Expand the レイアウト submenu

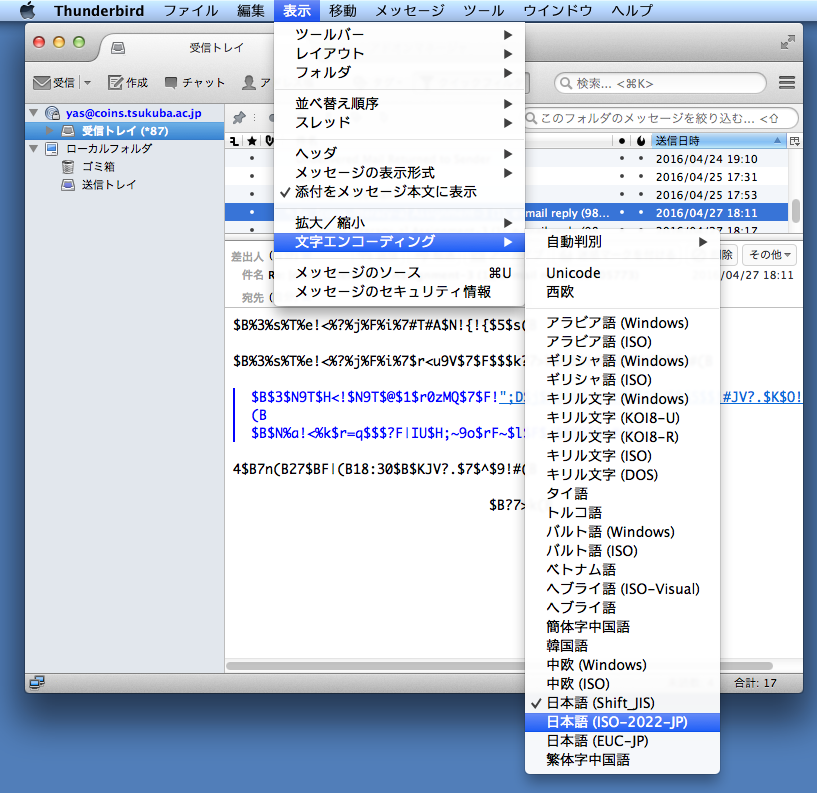point(399,54)
